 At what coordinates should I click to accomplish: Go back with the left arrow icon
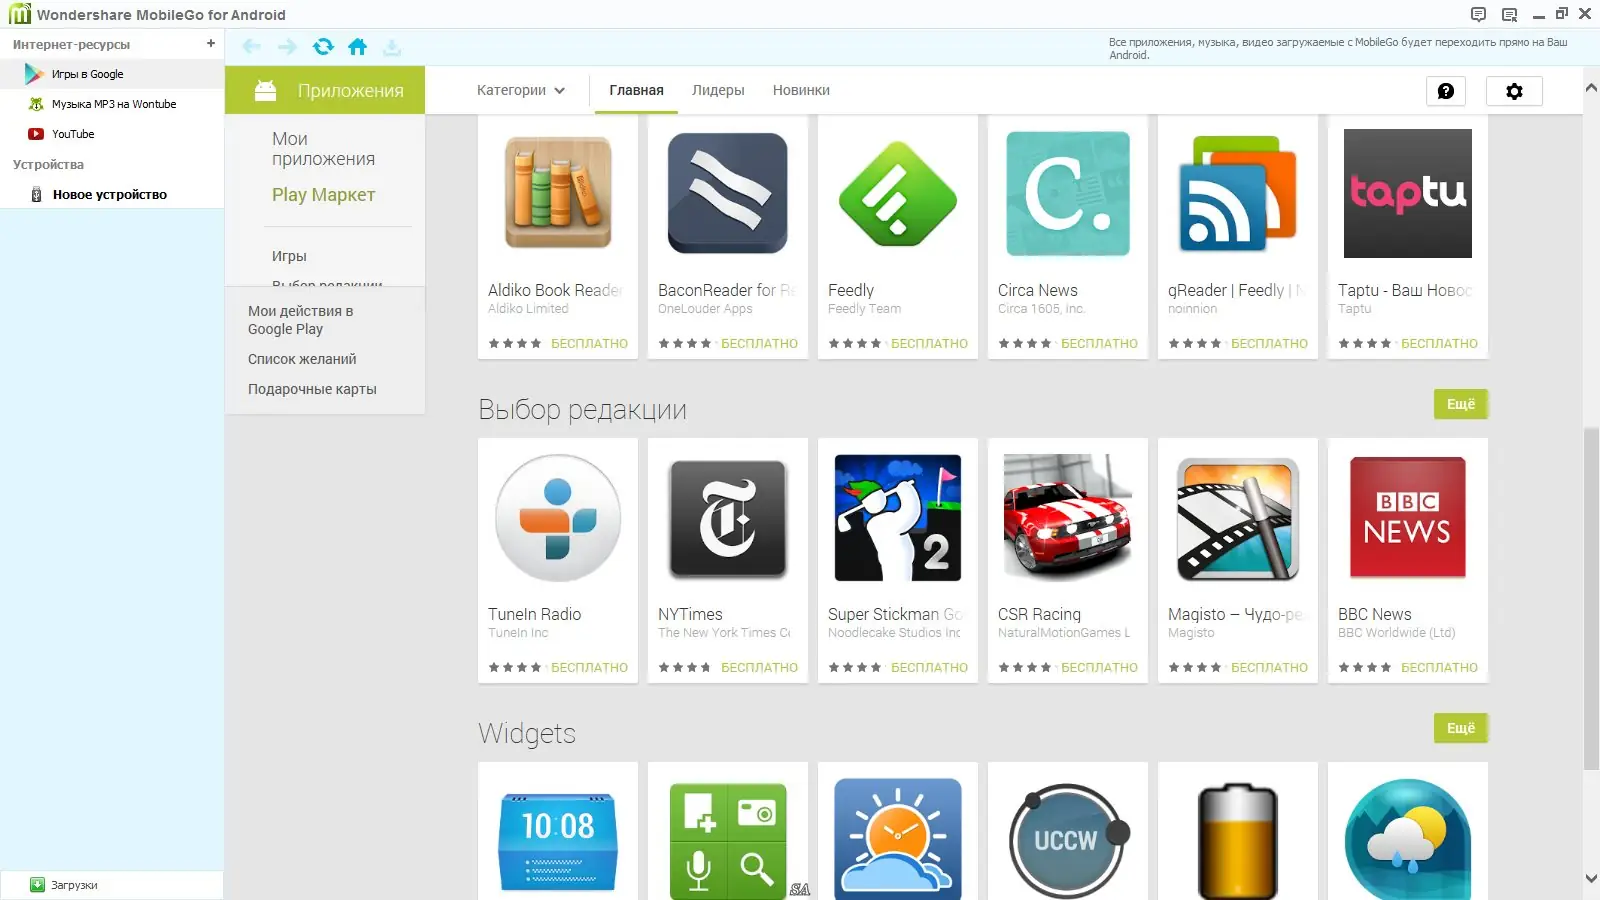pos(251,47)
